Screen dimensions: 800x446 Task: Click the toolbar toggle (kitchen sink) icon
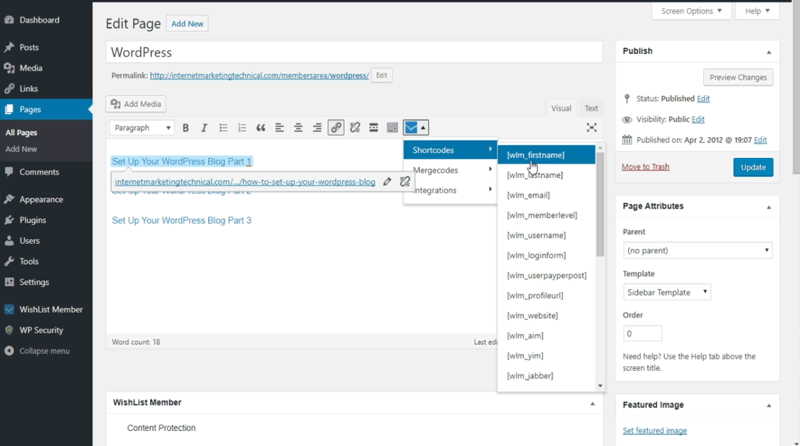392,128
